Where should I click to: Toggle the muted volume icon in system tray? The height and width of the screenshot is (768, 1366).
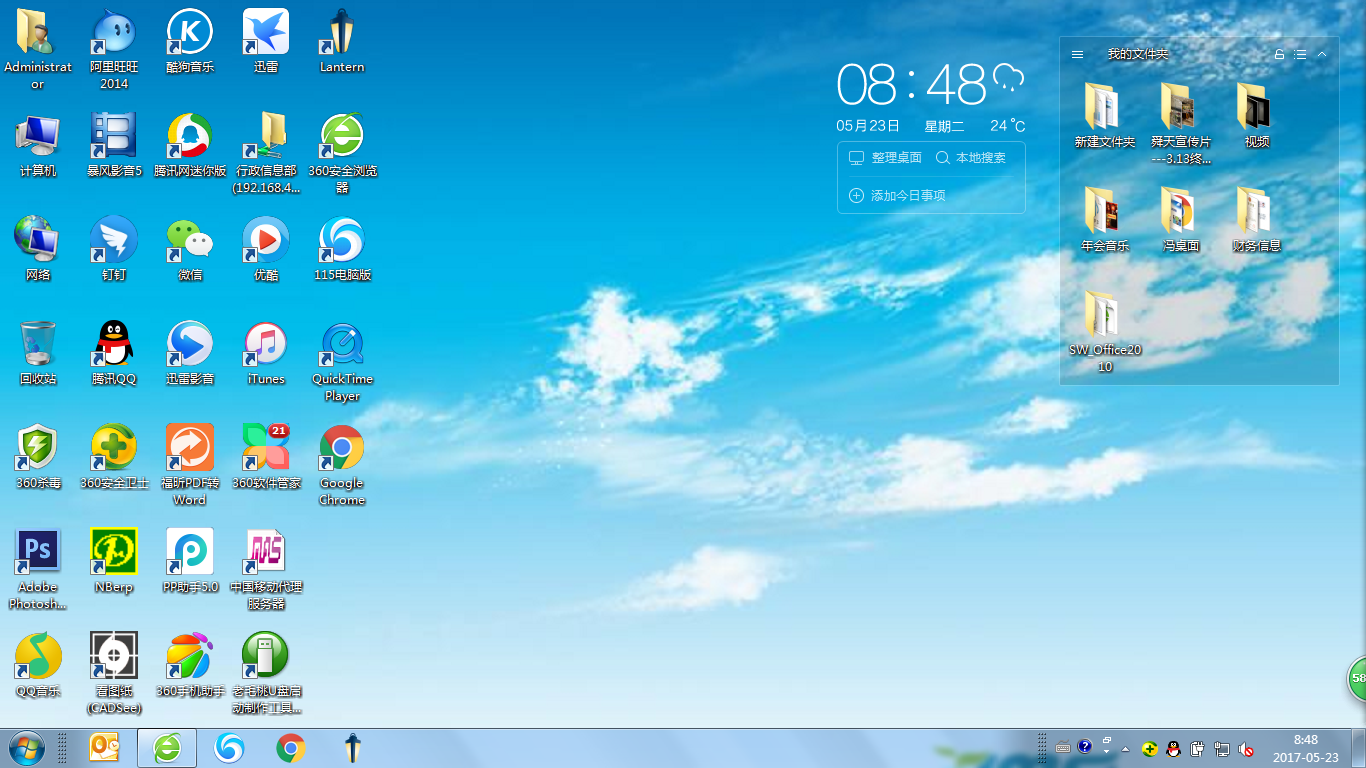click(x=1246, y=748)
